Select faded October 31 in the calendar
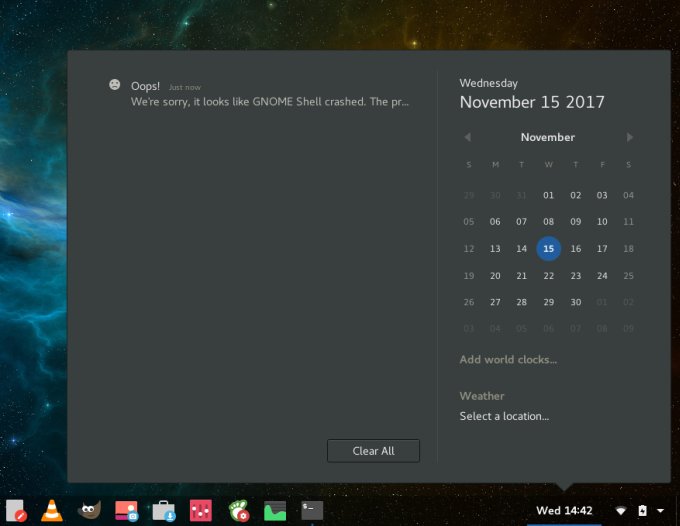 [521, 196]
